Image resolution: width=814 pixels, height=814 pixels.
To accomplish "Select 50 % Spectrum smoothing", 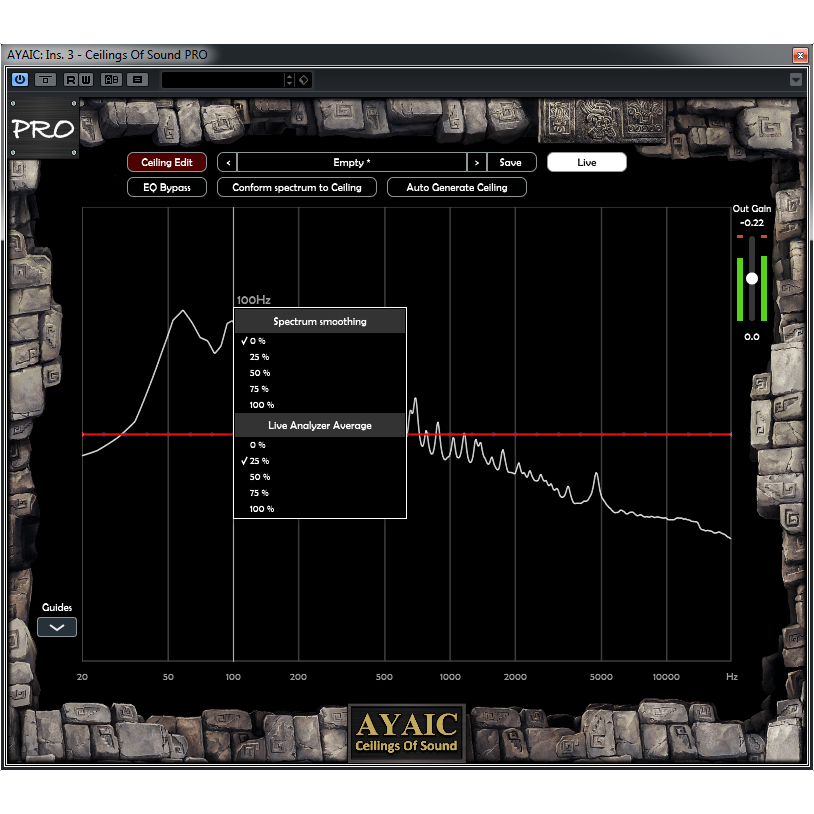I will (260, 373).
